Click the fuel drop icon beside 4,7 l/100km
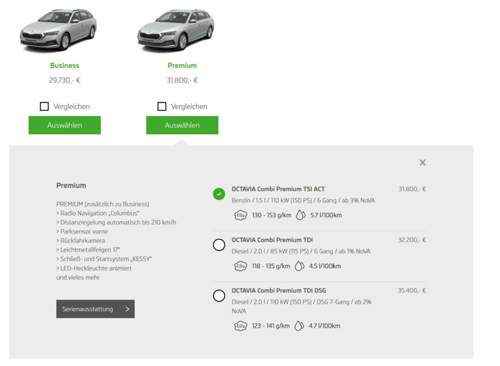 coord(299,325)
